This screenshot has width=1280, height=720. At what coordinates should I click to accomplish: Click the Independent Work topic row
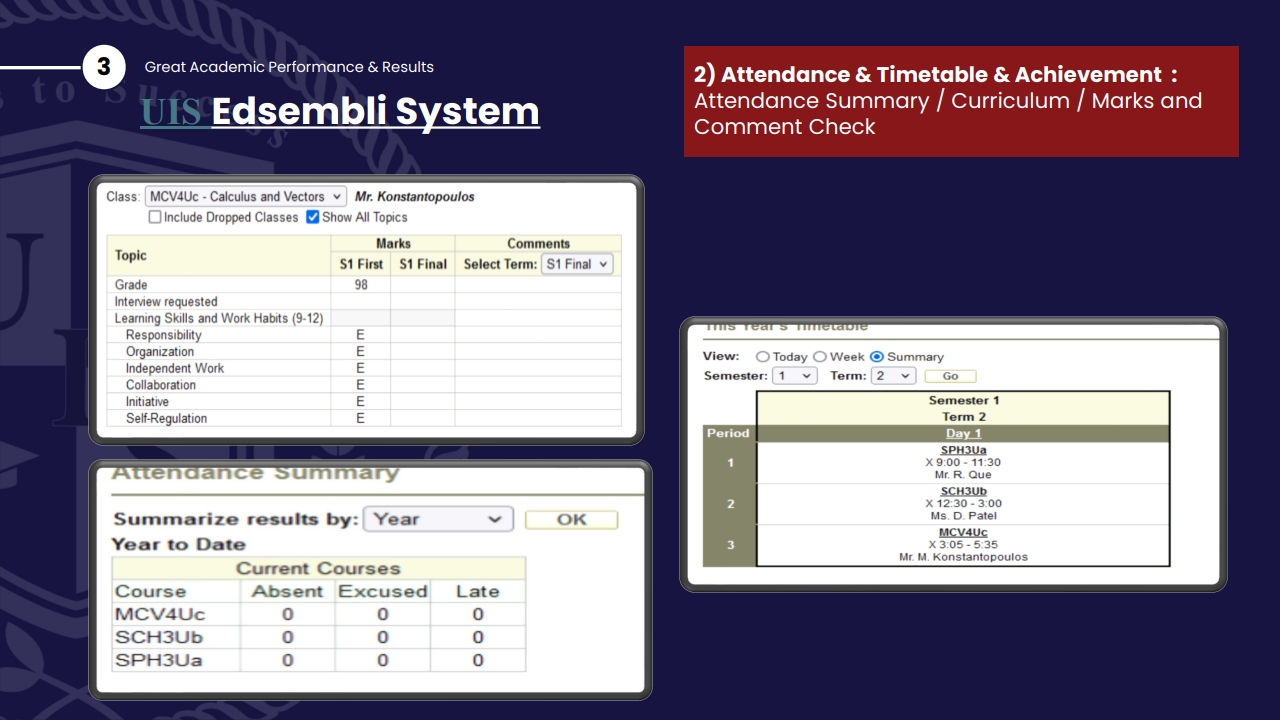pos(364,368)
